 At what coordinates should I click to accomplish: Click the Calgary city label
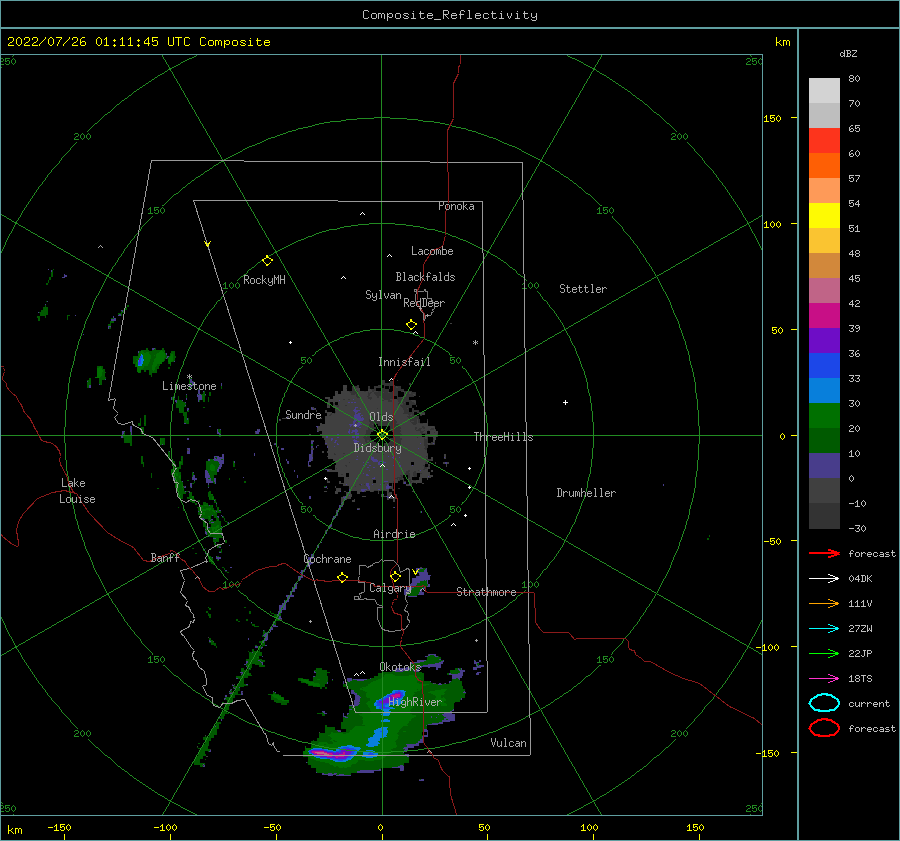(x=390, y=588)
